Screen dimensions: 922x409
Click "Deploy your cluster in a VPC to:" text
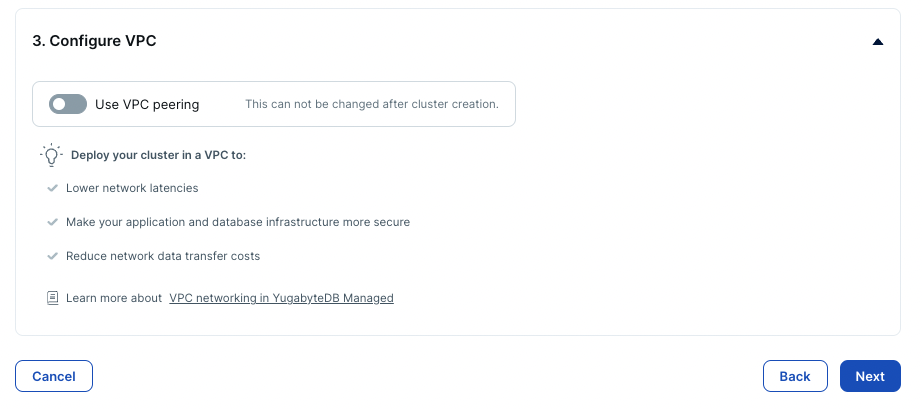158,156
